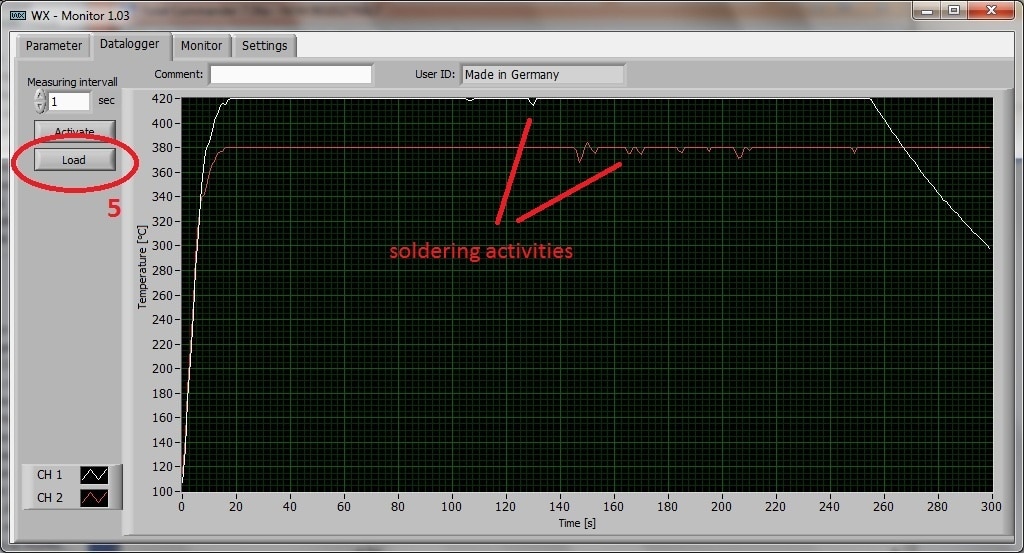Increase measuring interval with up arrow
This screenshot has width=1024, height=554.
(x=40, y=95)
